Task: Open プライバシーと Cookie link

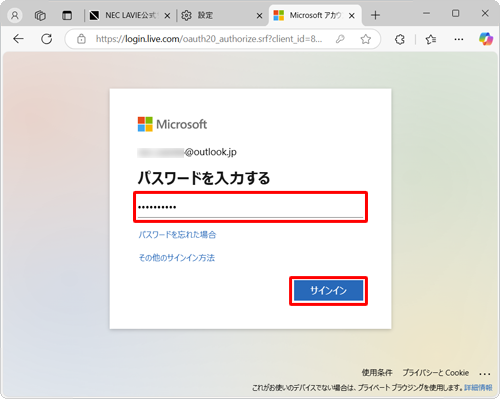Action: point(435,373)
